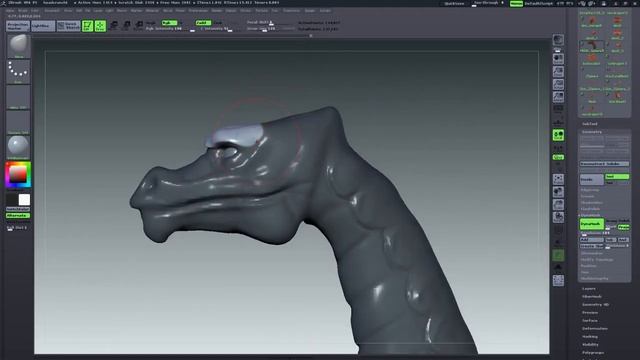This screenshot has height=360, width=640.
Task: Click the Move icon in right shelf
Action: pos(558,192)
